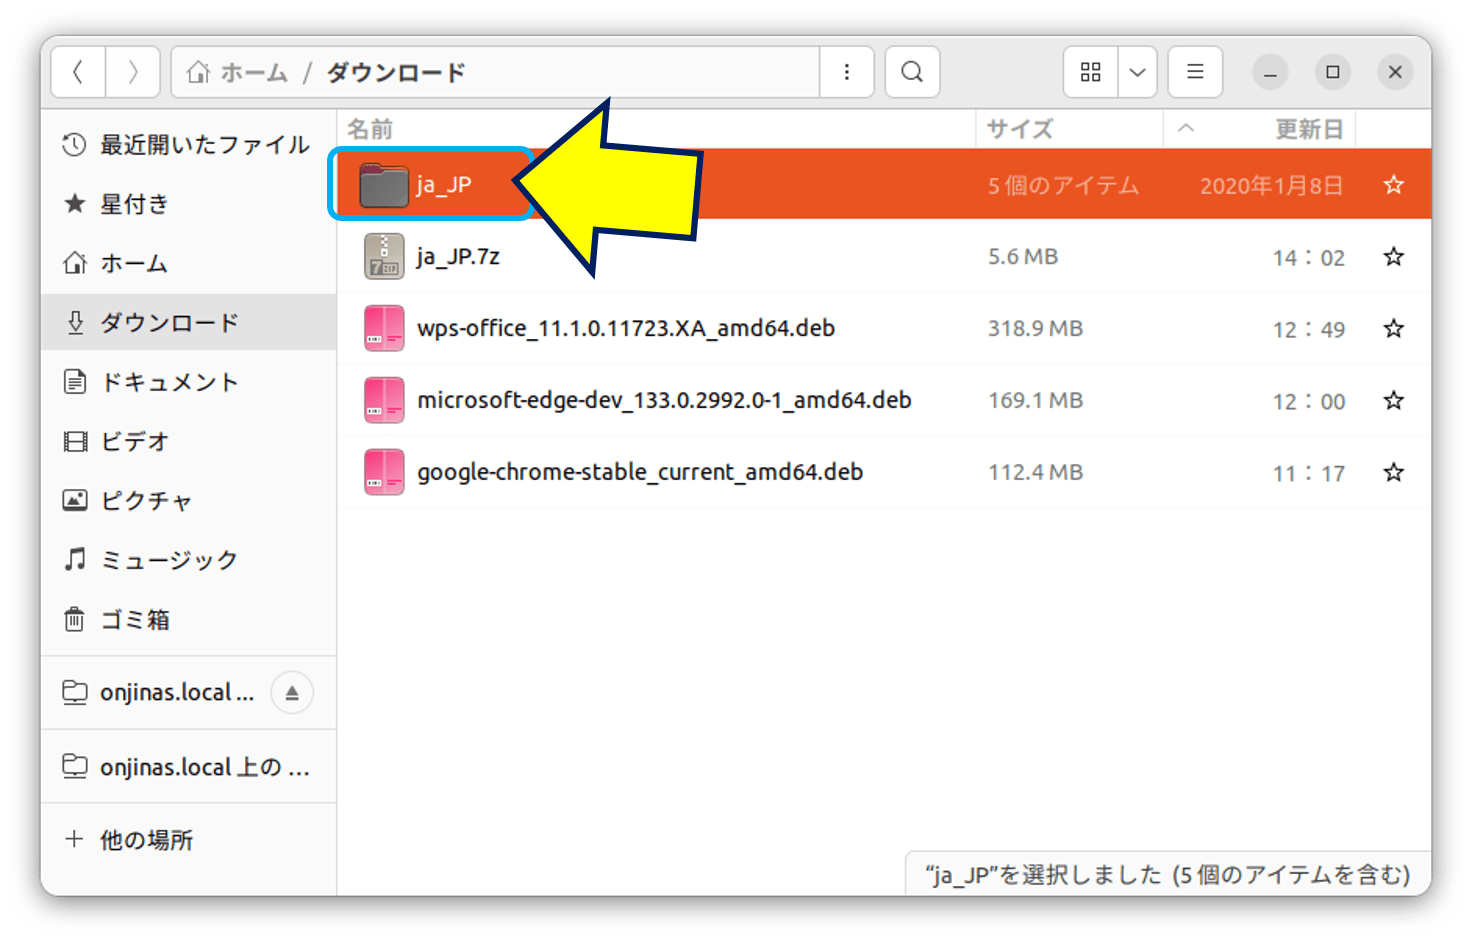Image resolution: width=1472 pixels, height=941 pixels.
Task: Click the 169.1 MB size cell
Action: pyautogui.click(x=1036, y=401)
